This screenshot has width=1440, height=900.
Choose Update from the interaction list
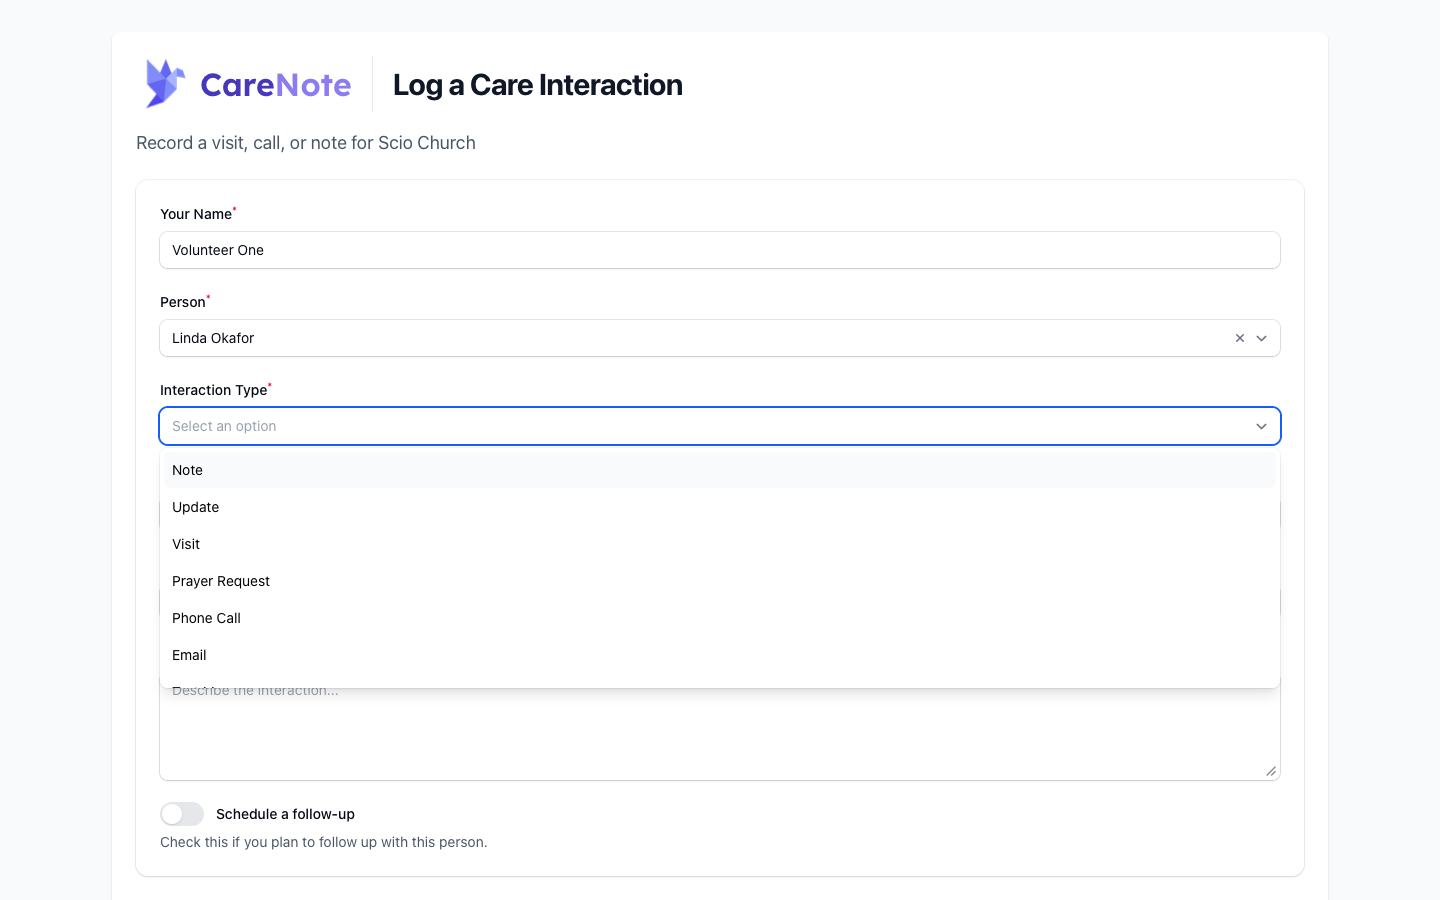click(720, 507)
